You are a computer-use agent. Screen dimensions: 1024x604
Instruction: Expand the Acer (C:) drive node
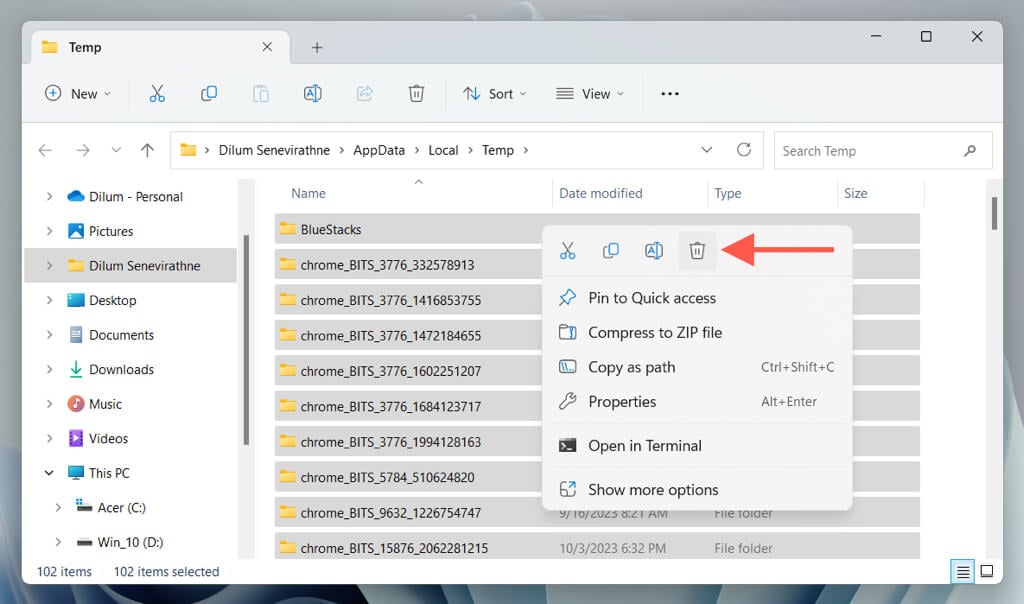(57, 507)
